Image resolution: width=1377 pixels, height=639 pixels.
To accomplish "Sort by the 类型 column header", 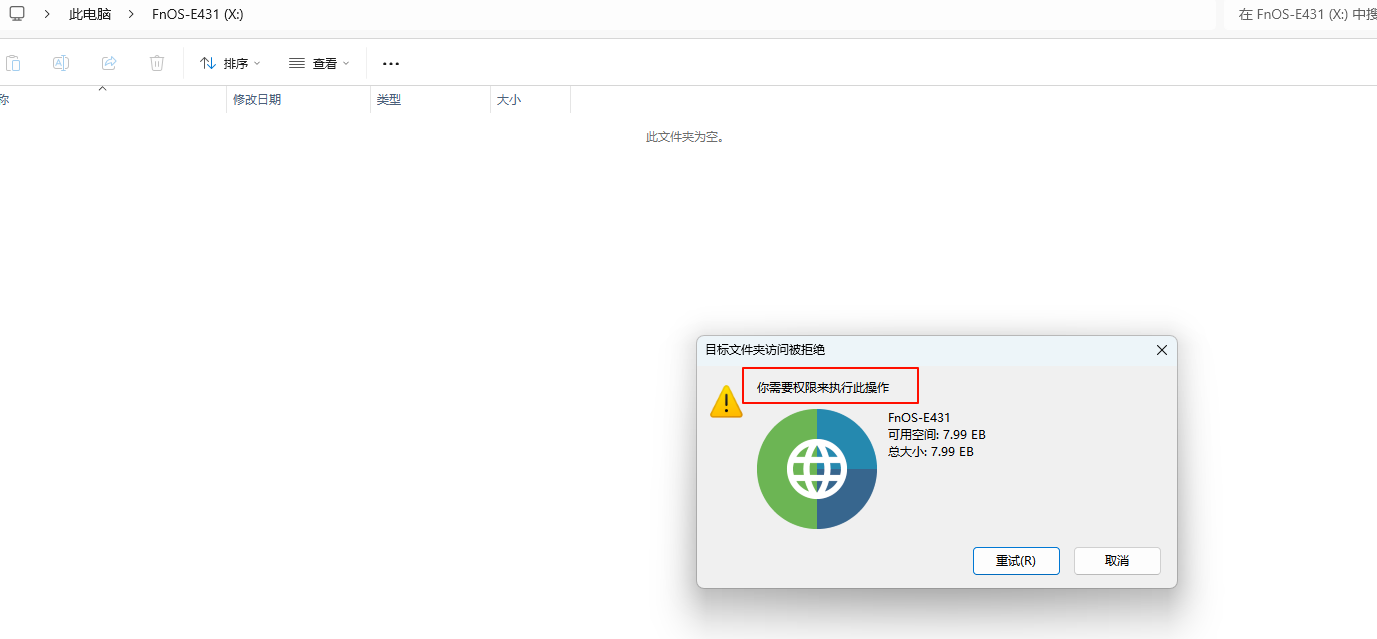I will (430, 100).
